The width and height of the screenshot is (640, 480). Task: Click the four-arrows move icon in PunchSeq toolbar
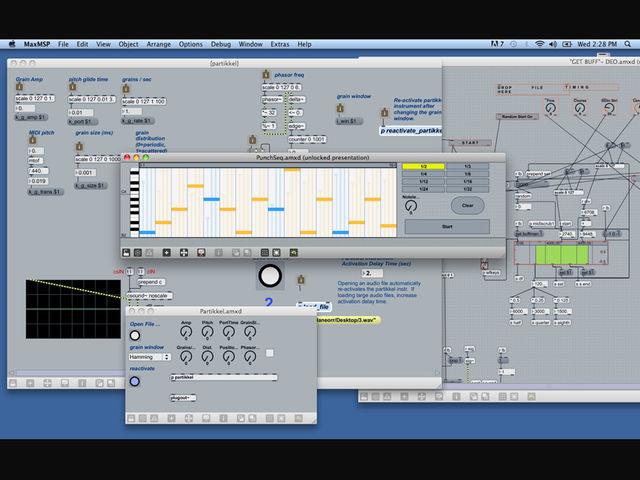pos(184,253)
